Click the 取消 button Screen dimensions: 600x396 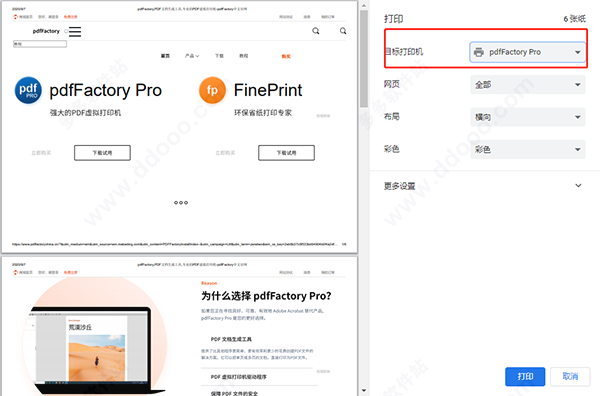(x=570, y=376)
